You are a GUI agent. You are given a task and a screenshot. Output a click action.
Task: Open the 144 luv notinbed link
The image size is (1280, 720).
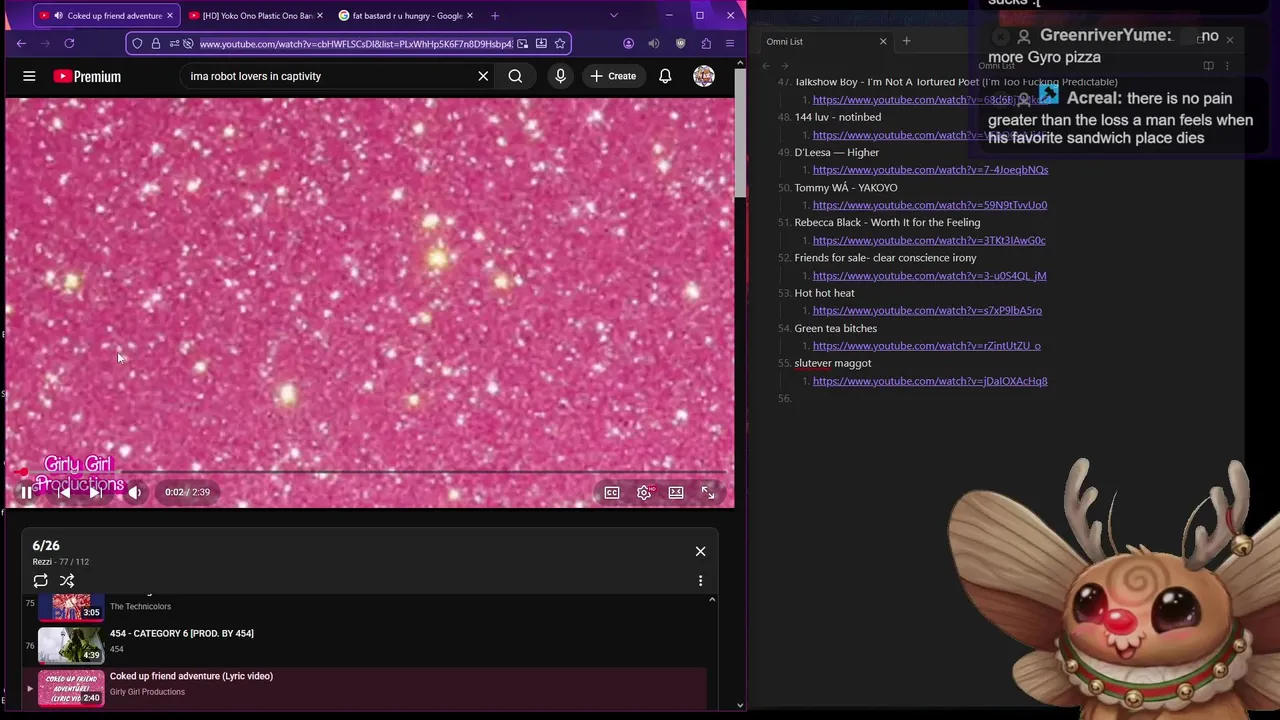(930, 135)
